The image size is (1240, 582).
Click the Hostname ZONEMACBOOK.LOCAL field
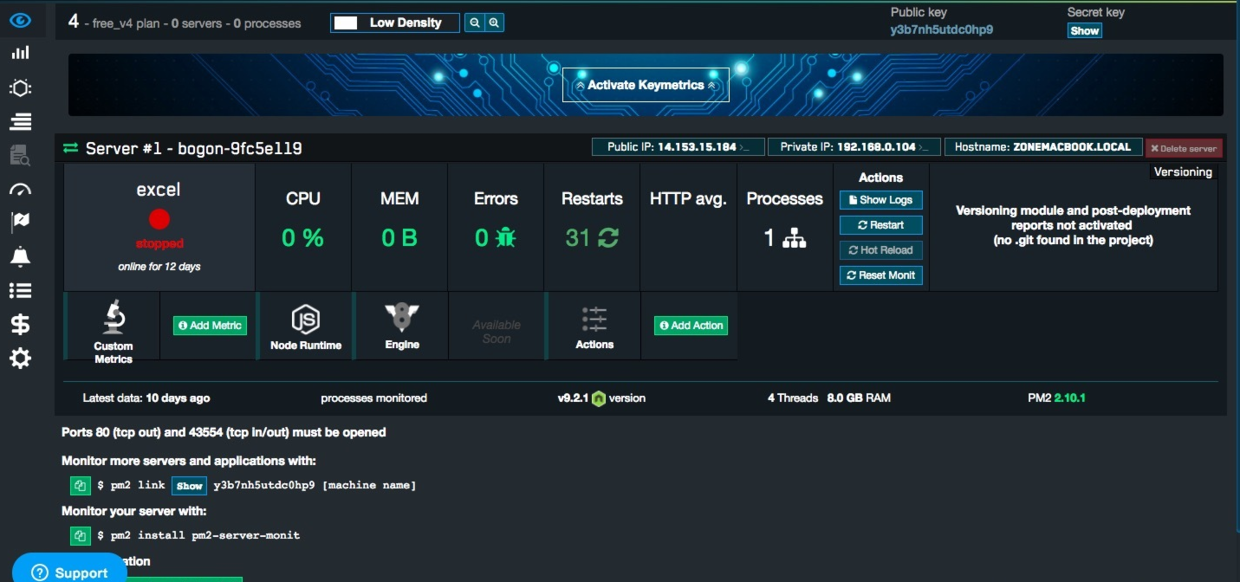tap(1043, 147)
